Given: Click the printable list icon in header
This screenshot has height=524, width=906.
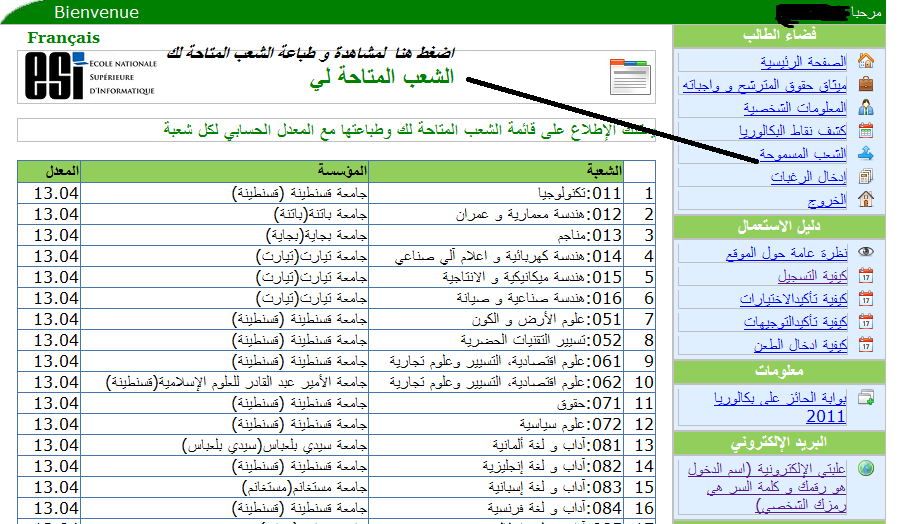Looking at the screenshot, I should coord(630,77).
